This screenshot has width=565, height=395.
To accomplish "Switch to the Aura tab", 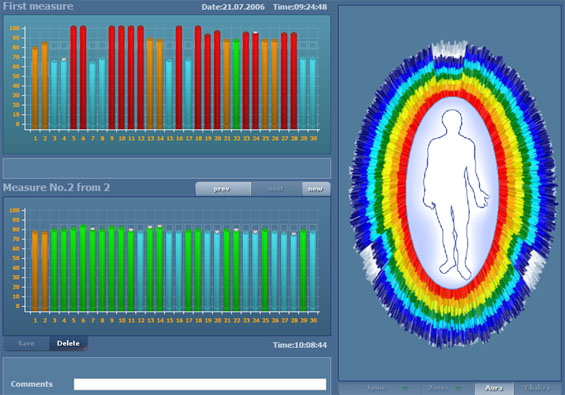I will point(494,388).
